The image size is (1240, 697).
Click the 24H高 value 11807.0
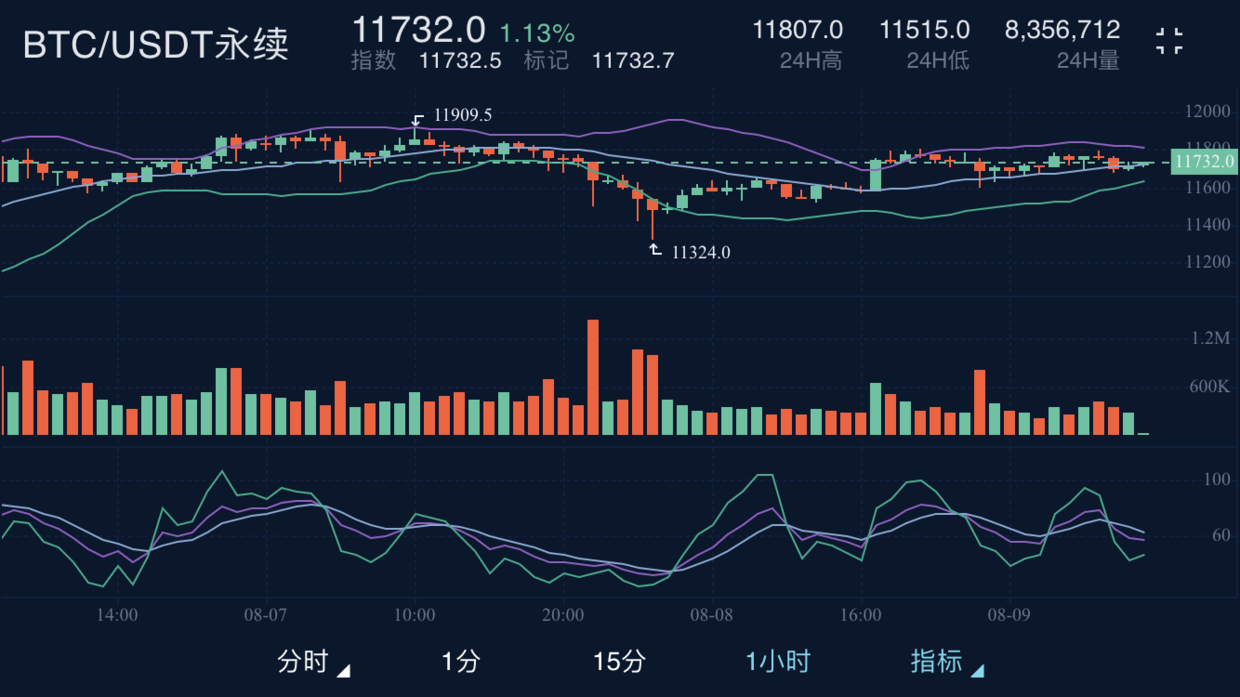click(797, 31)
